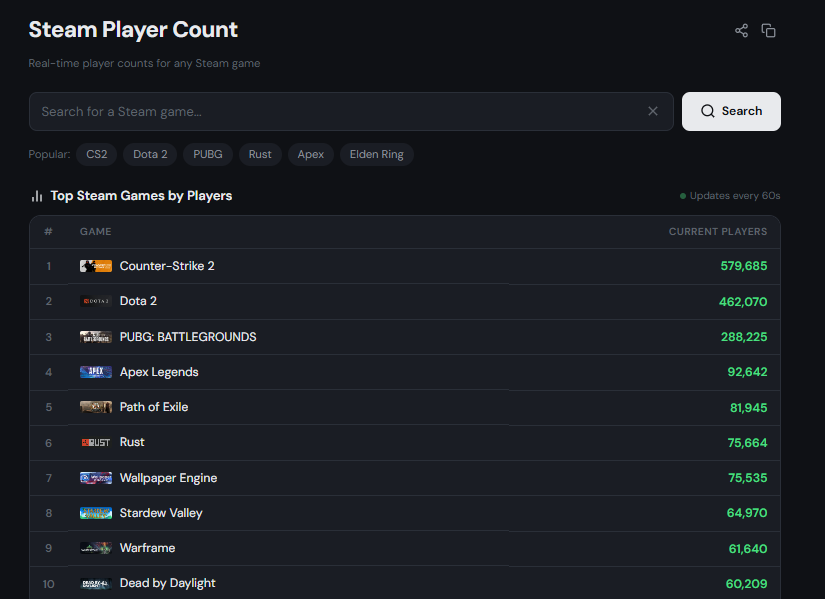This screenshot has height=599, width=825.
Task: Clear the search field with the X icon
Action: pos(653,111)
